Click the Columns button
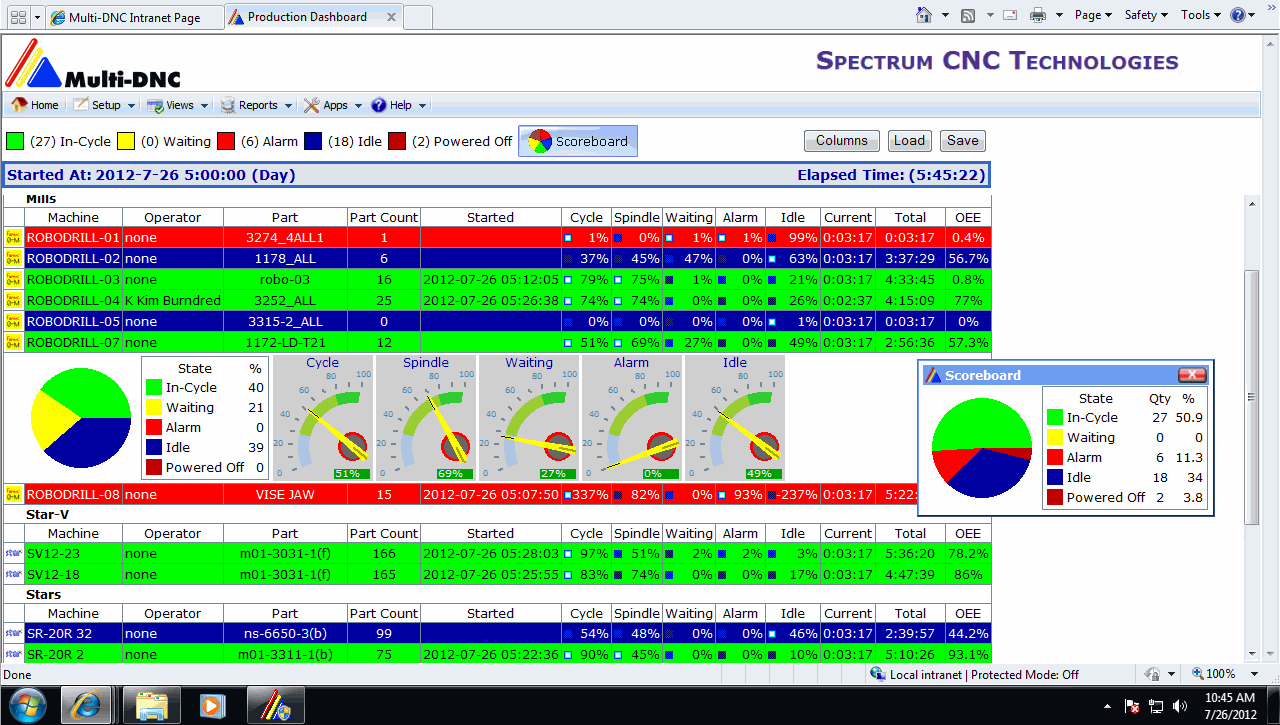The image size is (1280, 725). 841,141
